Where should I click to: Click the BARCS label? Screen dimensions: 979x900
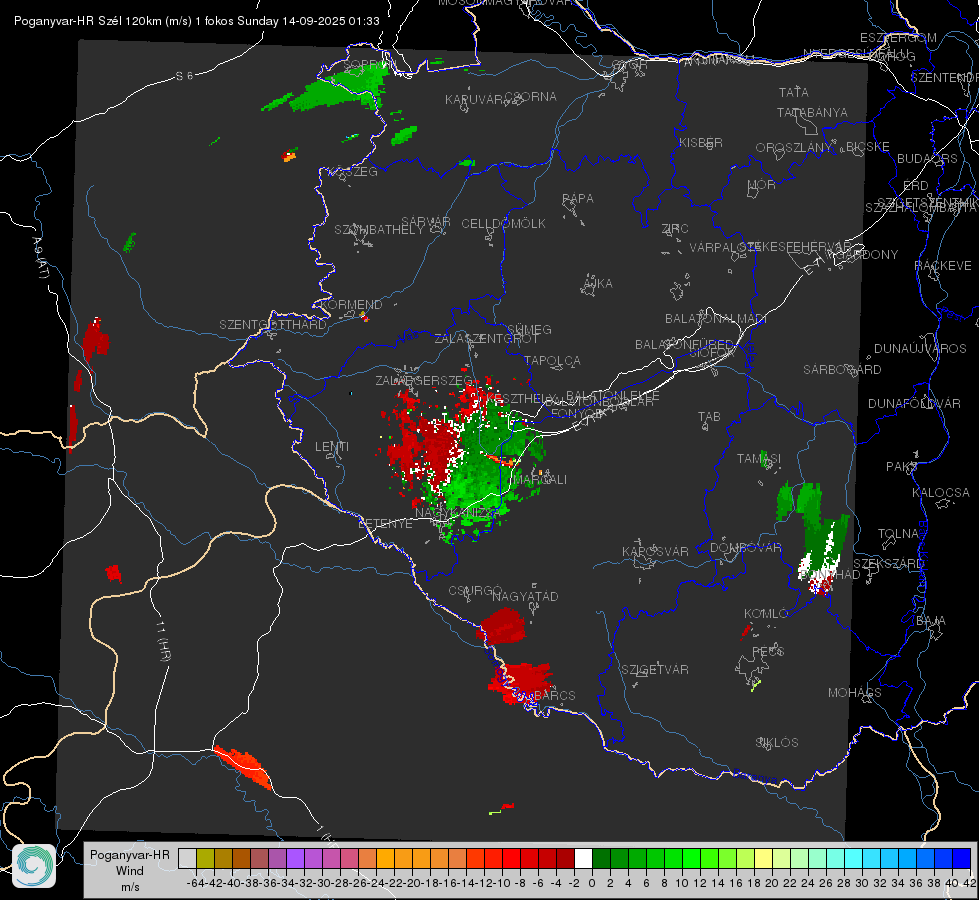554,695
